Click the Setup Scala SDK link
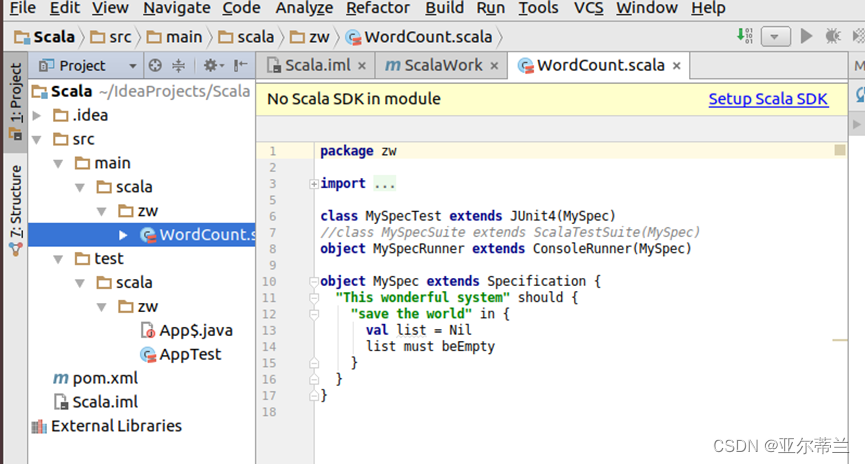The height and width of the screenshot is (464, 865). [768, 99]
